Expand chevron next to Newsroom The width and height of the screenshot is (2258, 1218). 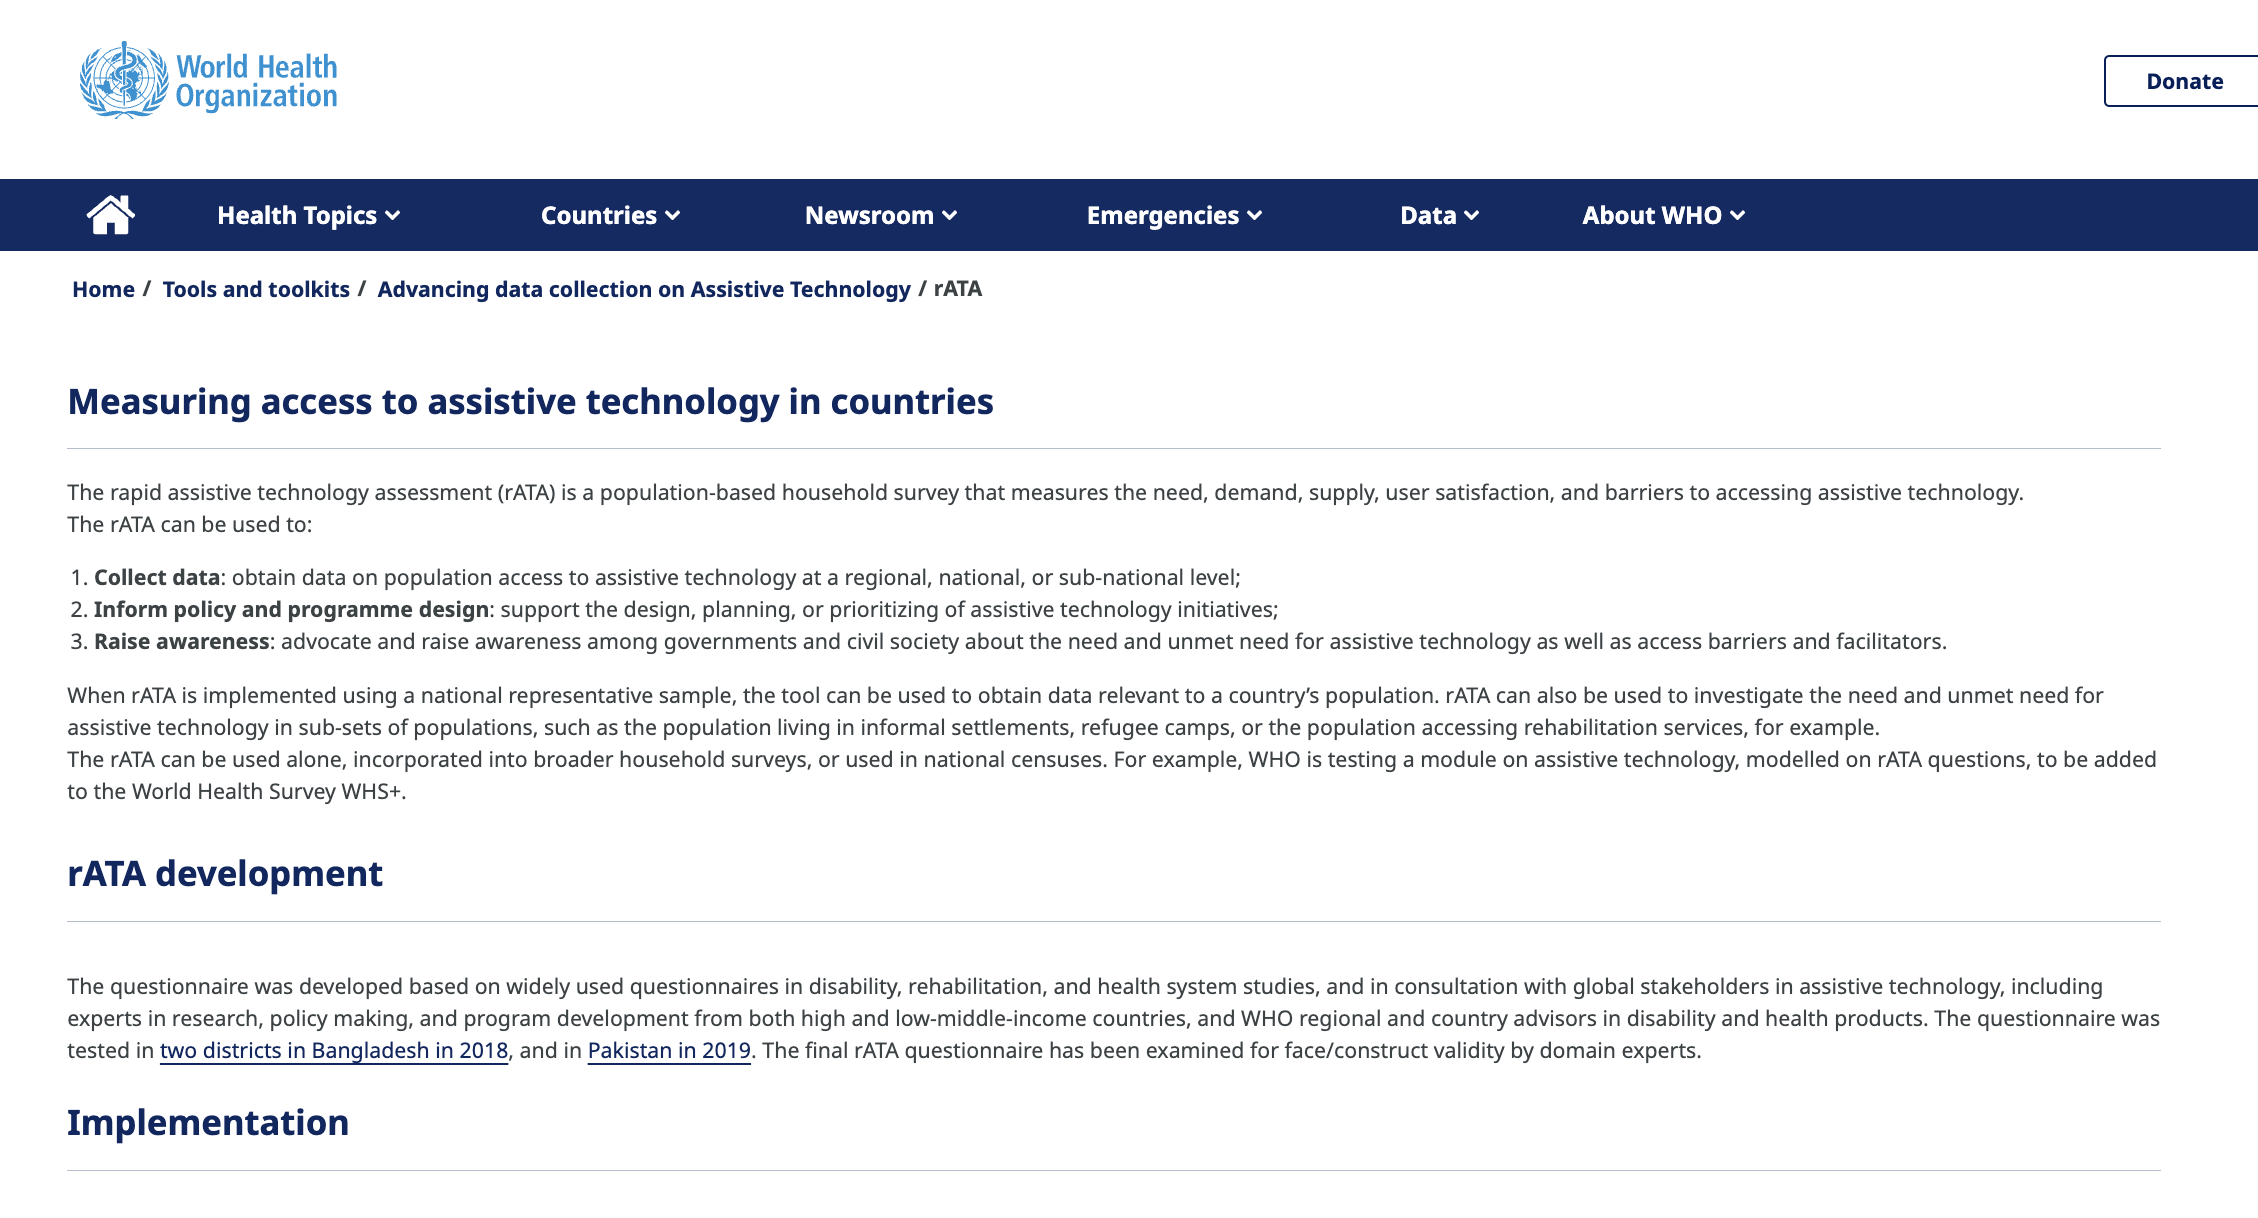click(x=950, y=216)
